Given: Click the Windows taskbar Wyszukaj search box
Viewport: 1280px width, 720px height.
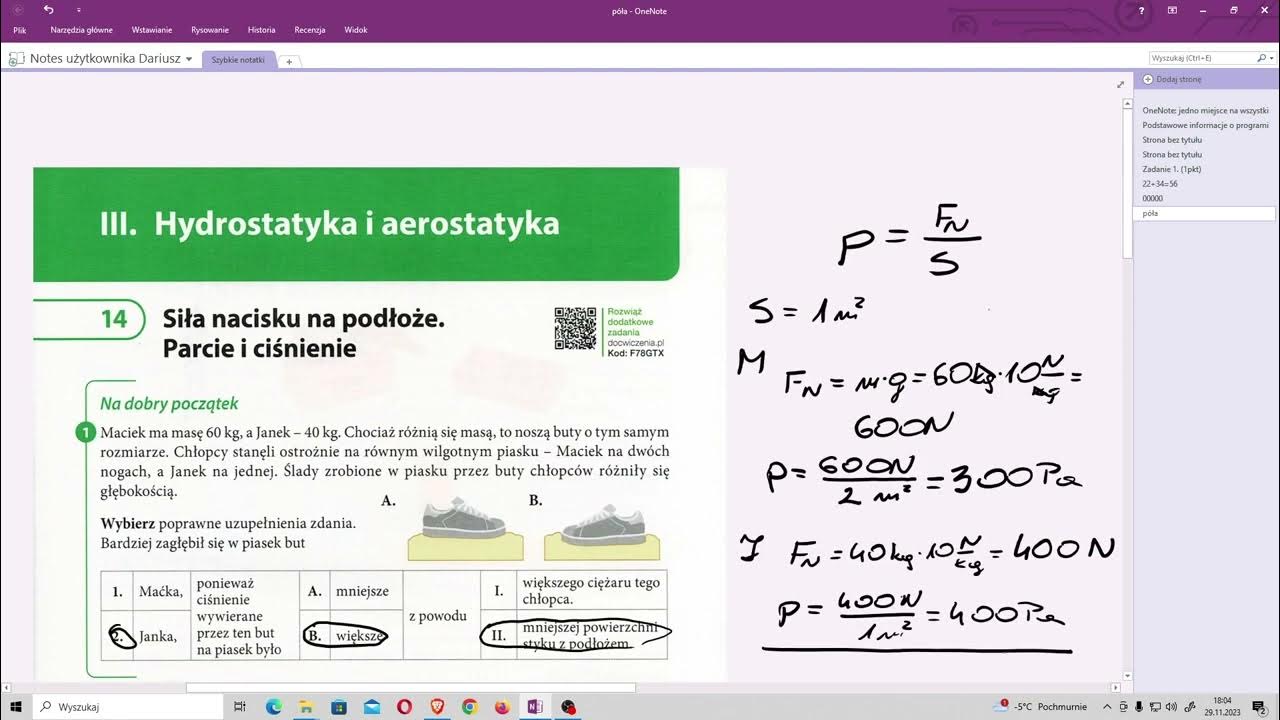Looking at the screenshot, I should 127,707.
